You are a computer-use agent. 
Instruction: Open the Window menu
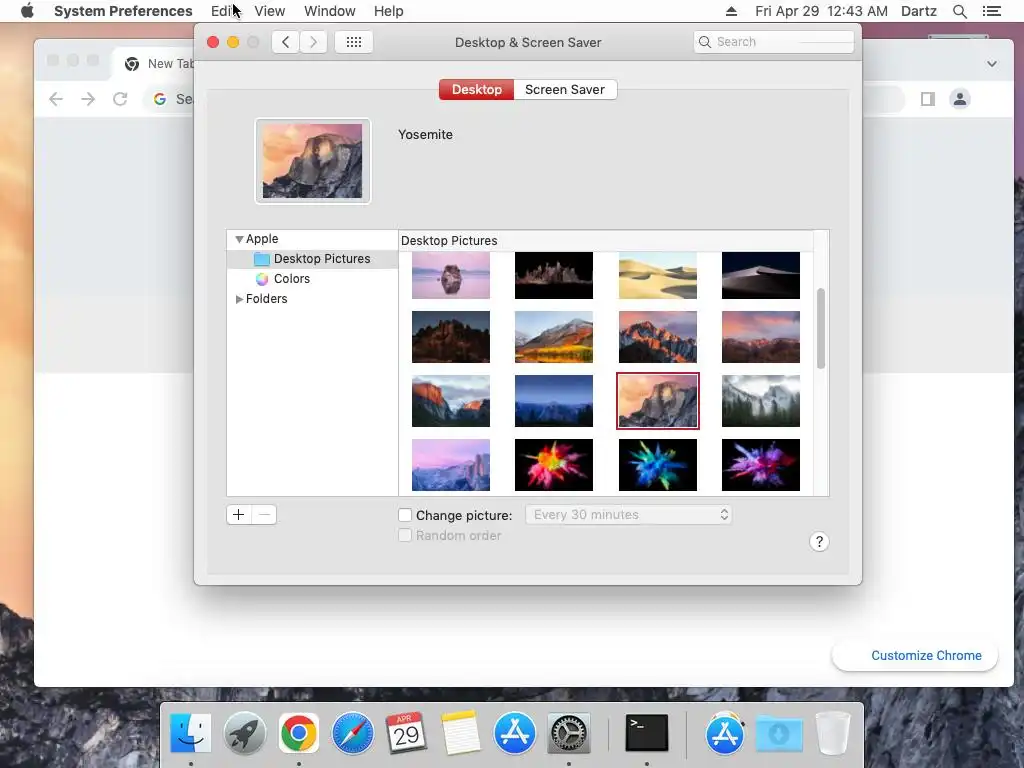tap(330, 11)
